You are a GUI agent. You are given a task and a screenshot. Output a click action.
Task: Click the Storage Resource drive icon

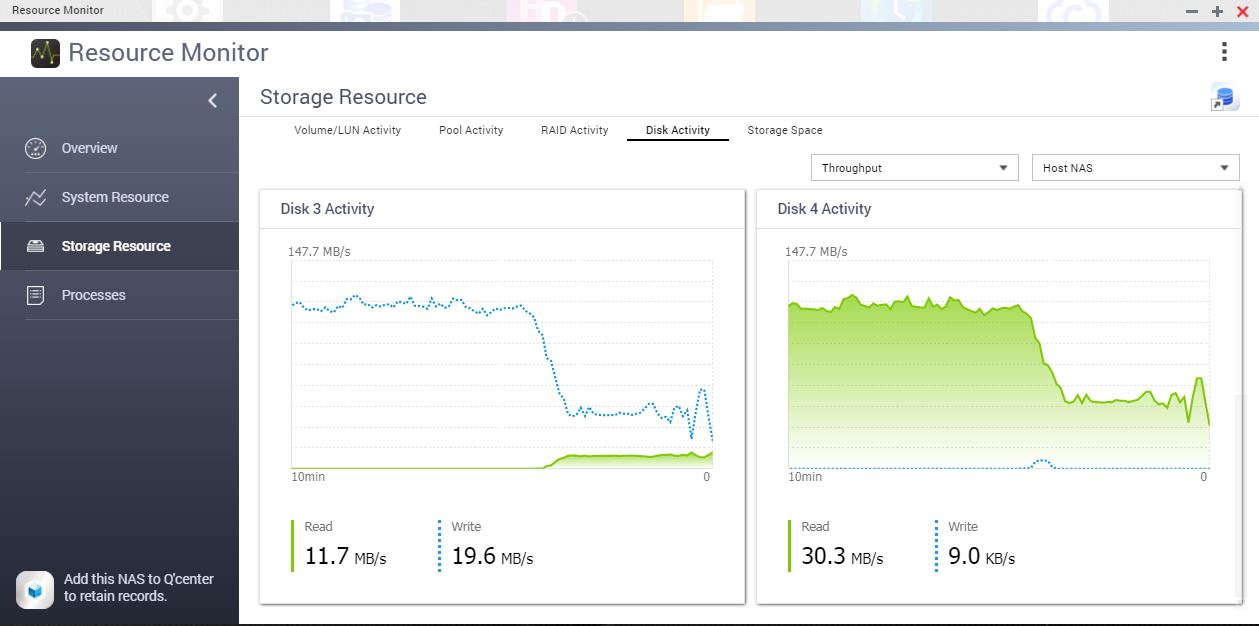36,246
